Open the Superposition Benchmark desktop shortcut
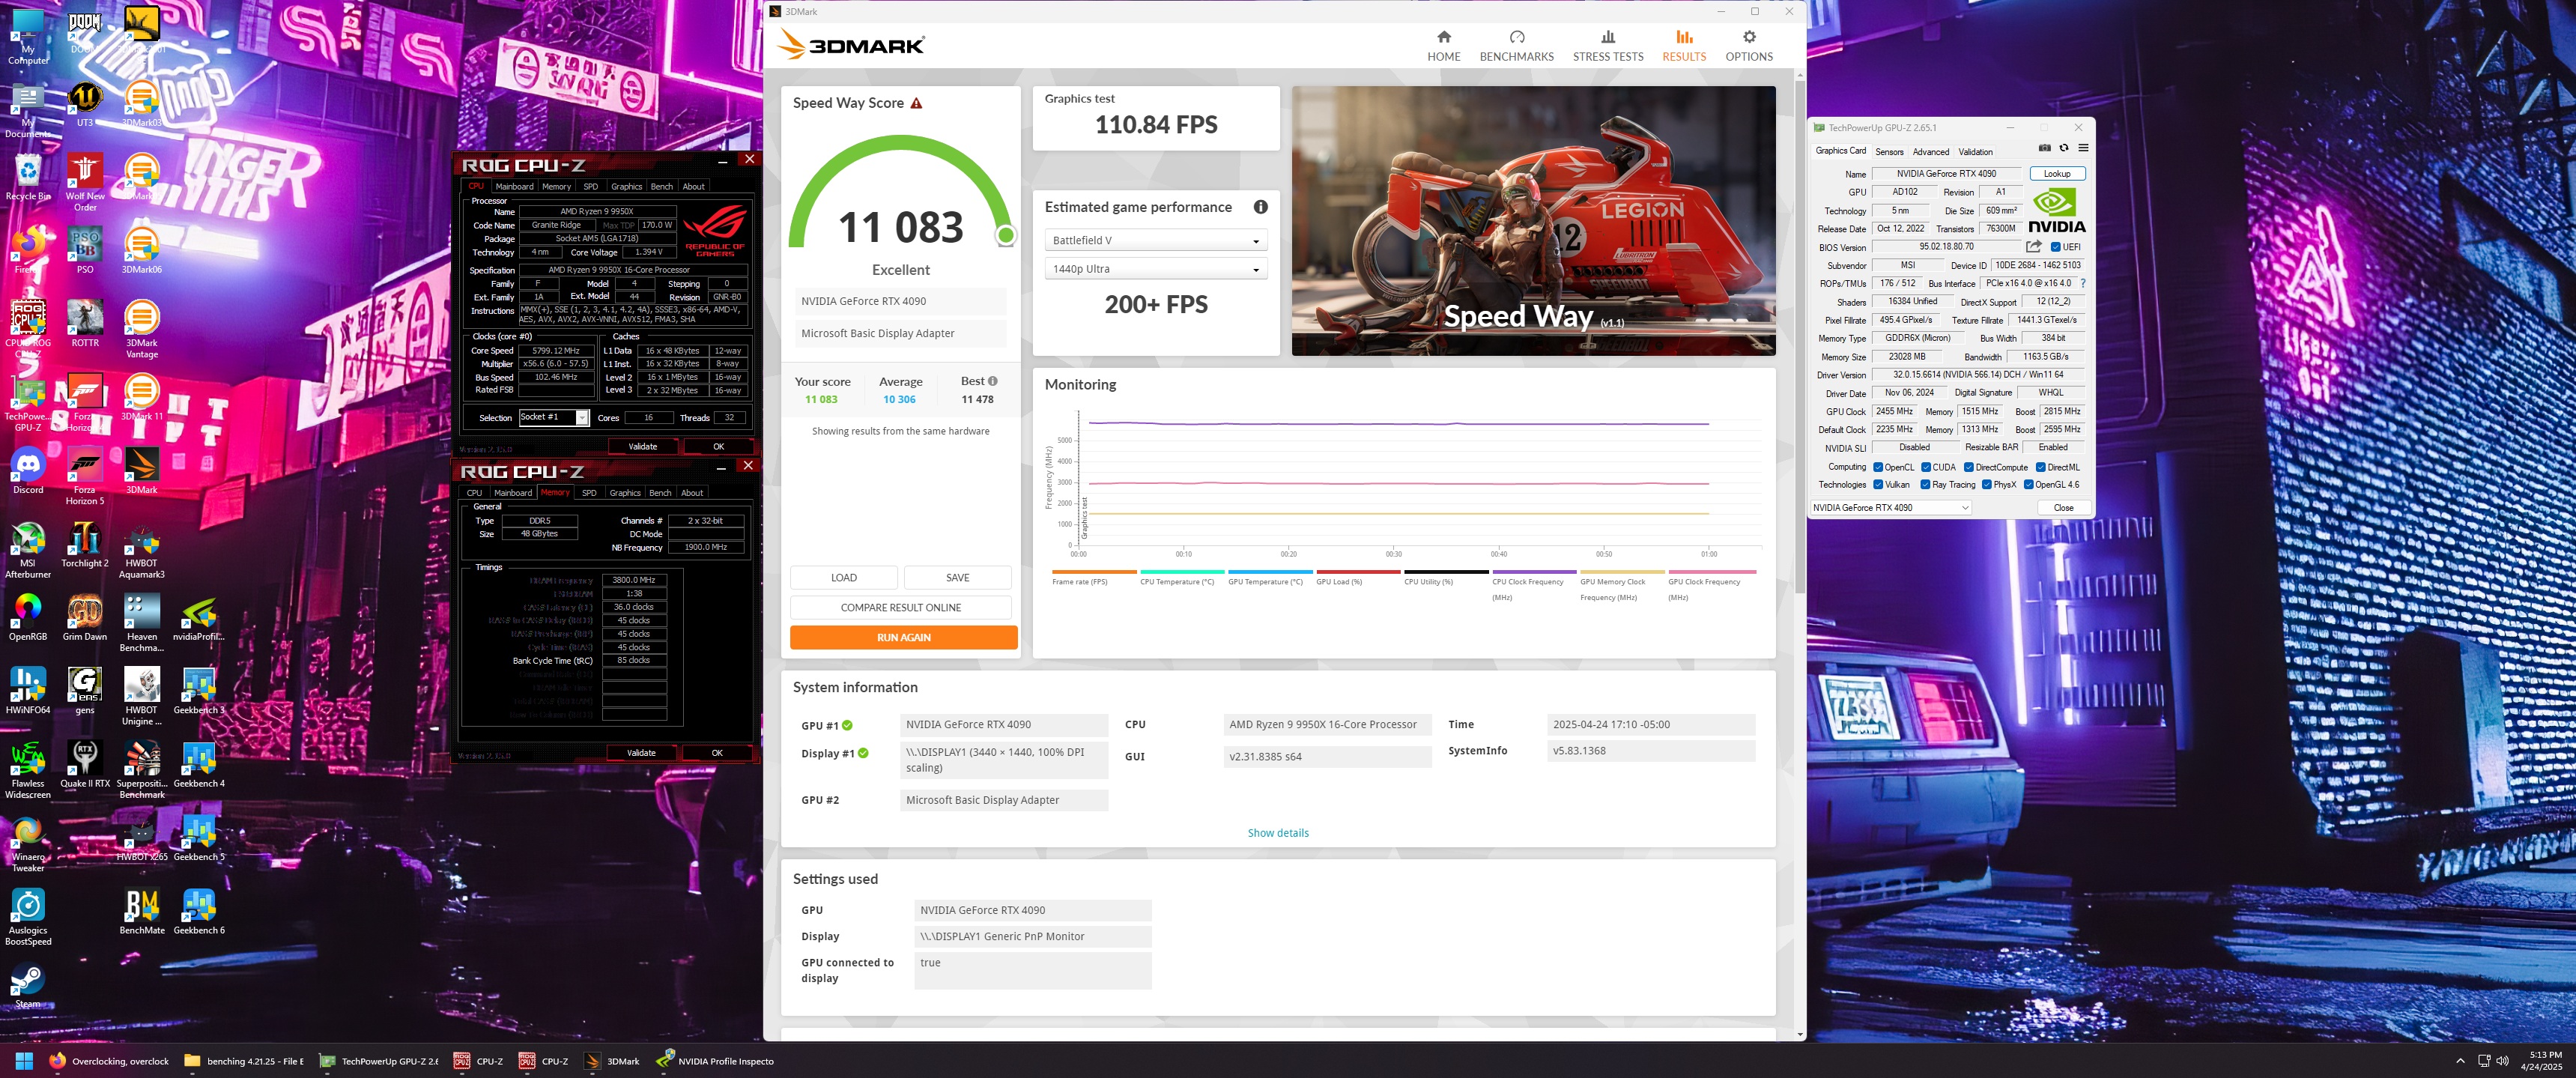 (x=142, y=770)
